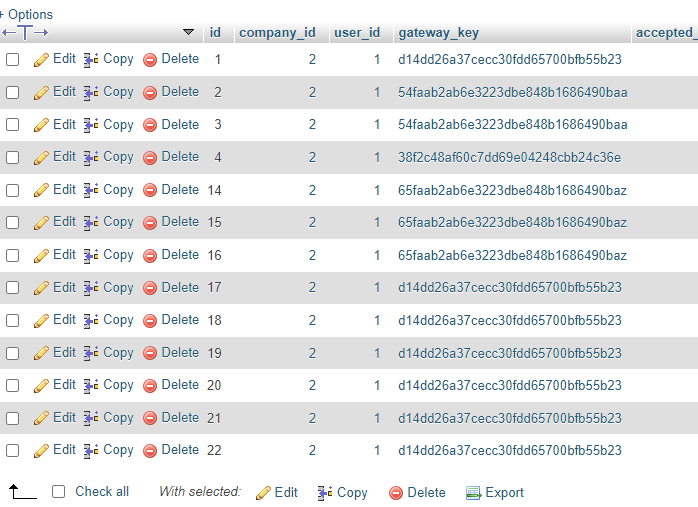The width and height of the screenshot is (698, 507).
Task: Click Edit text in With selected bar
Action: (286, 492)
